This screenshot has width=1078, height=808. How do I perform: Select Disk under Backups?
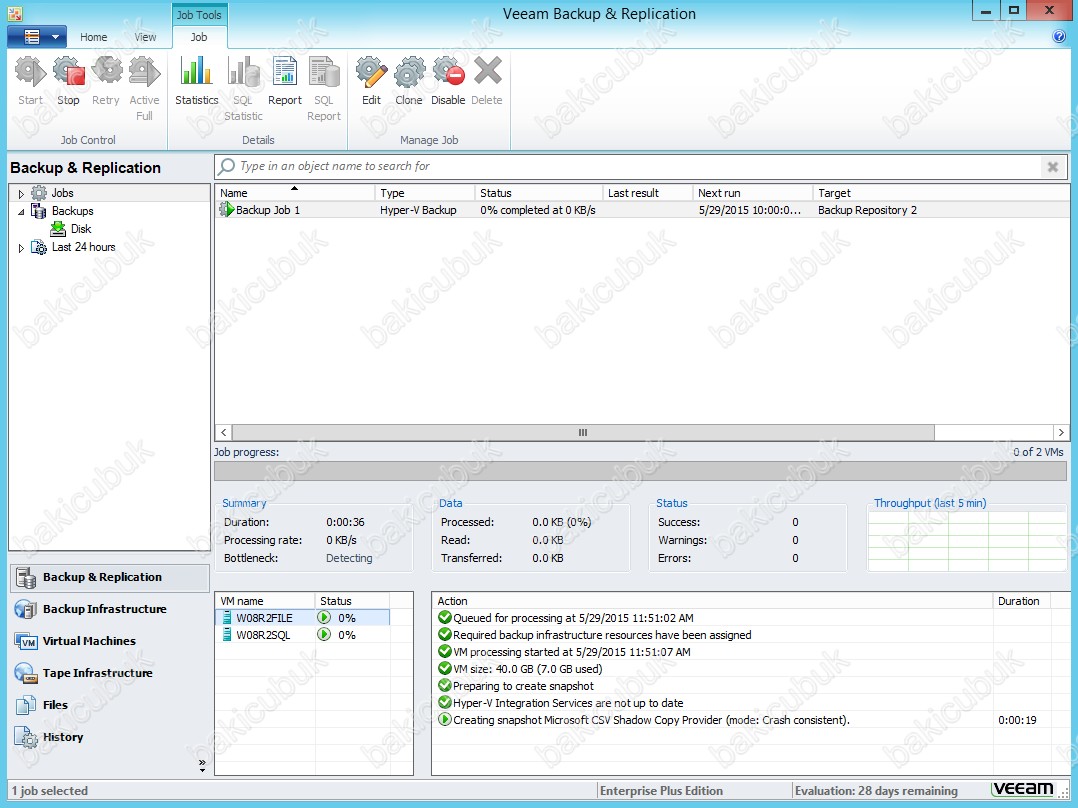81,229
